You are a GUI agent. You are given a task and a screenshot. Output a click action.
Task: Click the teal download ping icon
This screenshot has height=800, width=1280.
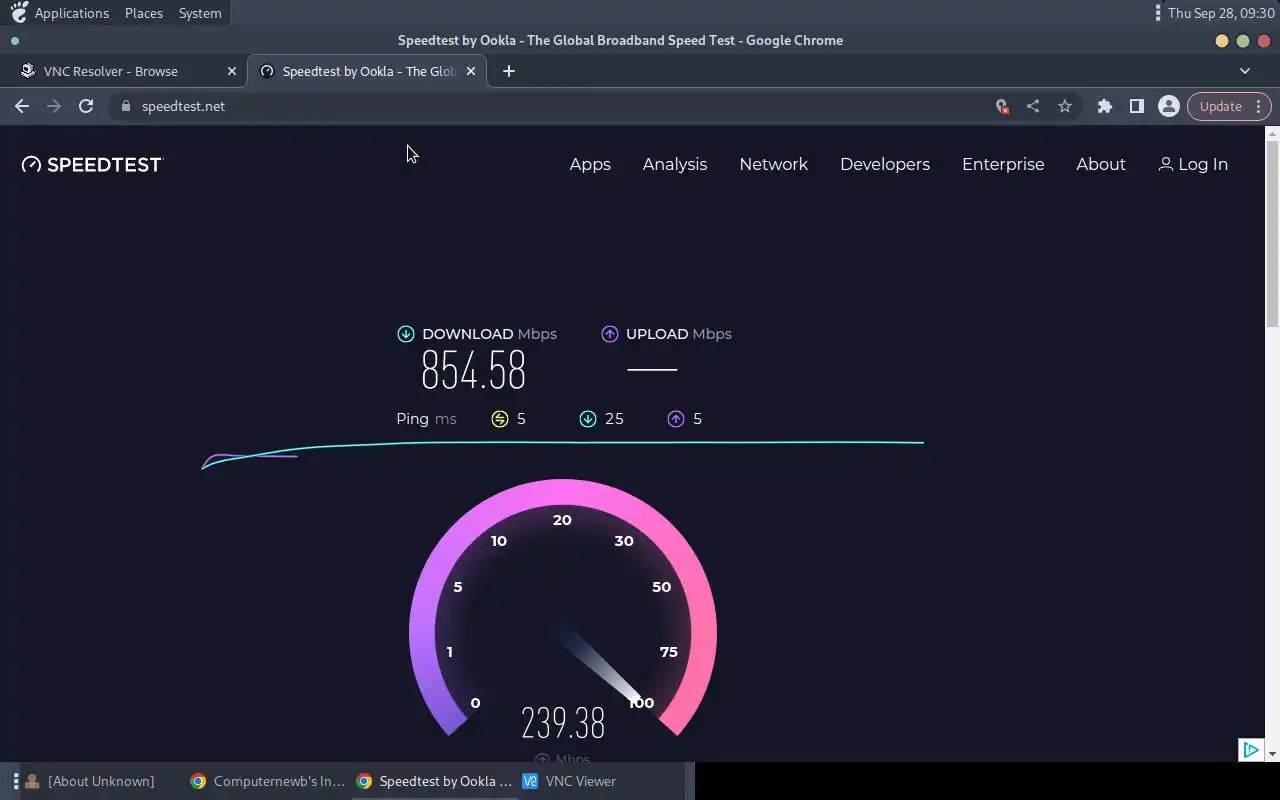coord(588,419)
